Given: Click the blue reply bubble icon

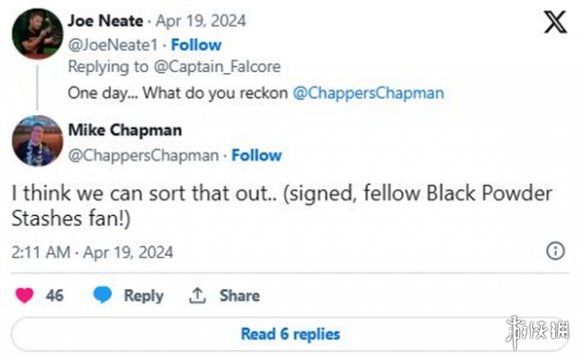Looking at the screenshot, I should [x=102, y=295].
